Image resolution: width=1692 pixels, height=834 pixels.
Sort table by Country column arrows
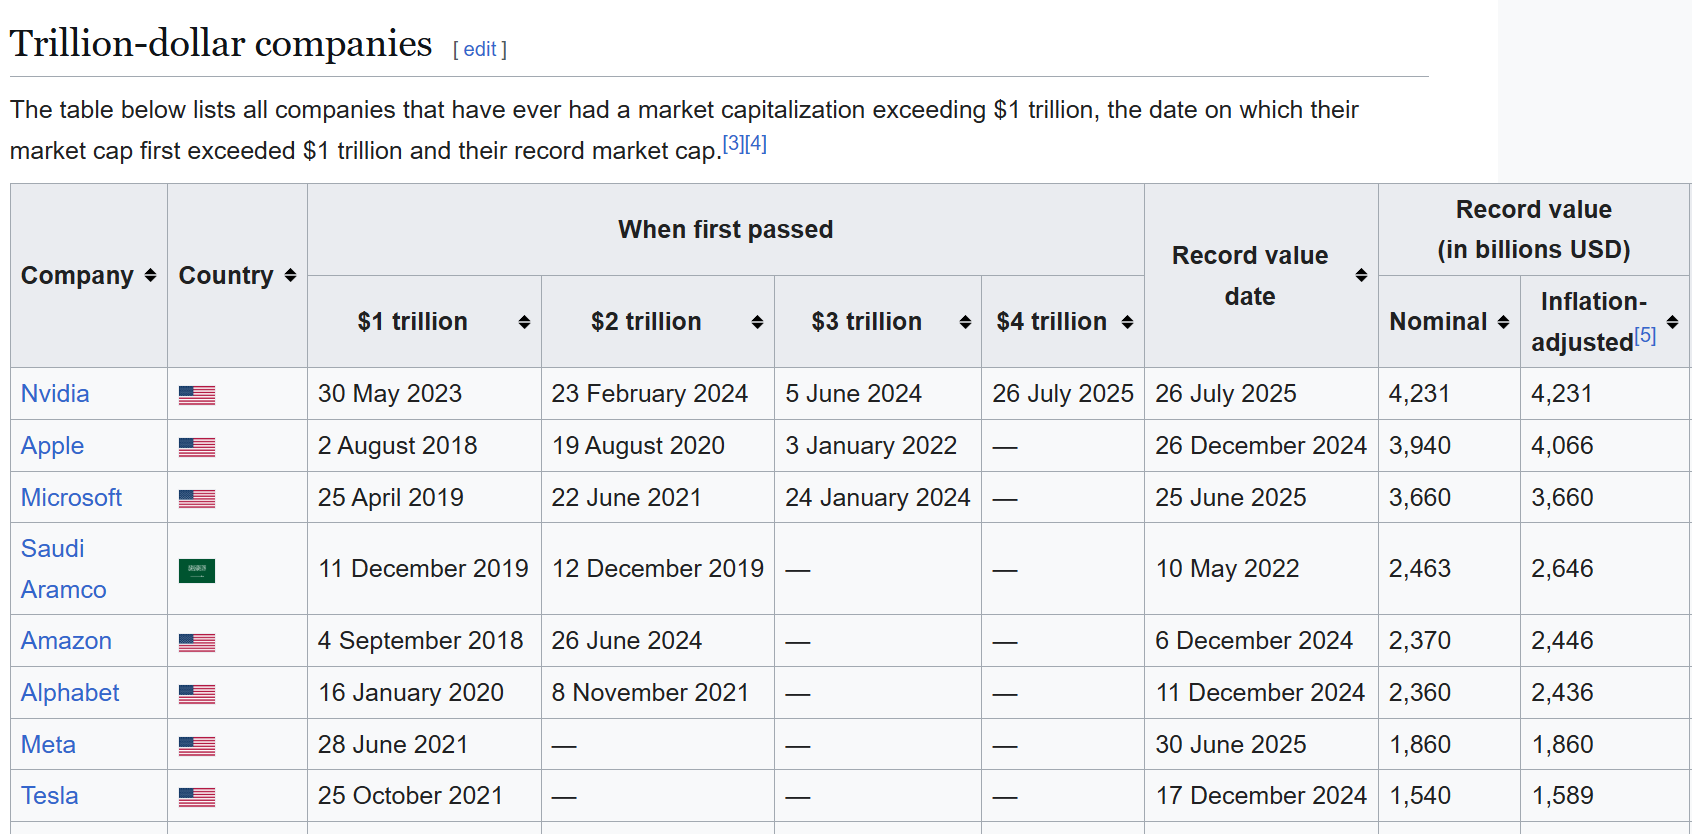(x=290, y=275)
